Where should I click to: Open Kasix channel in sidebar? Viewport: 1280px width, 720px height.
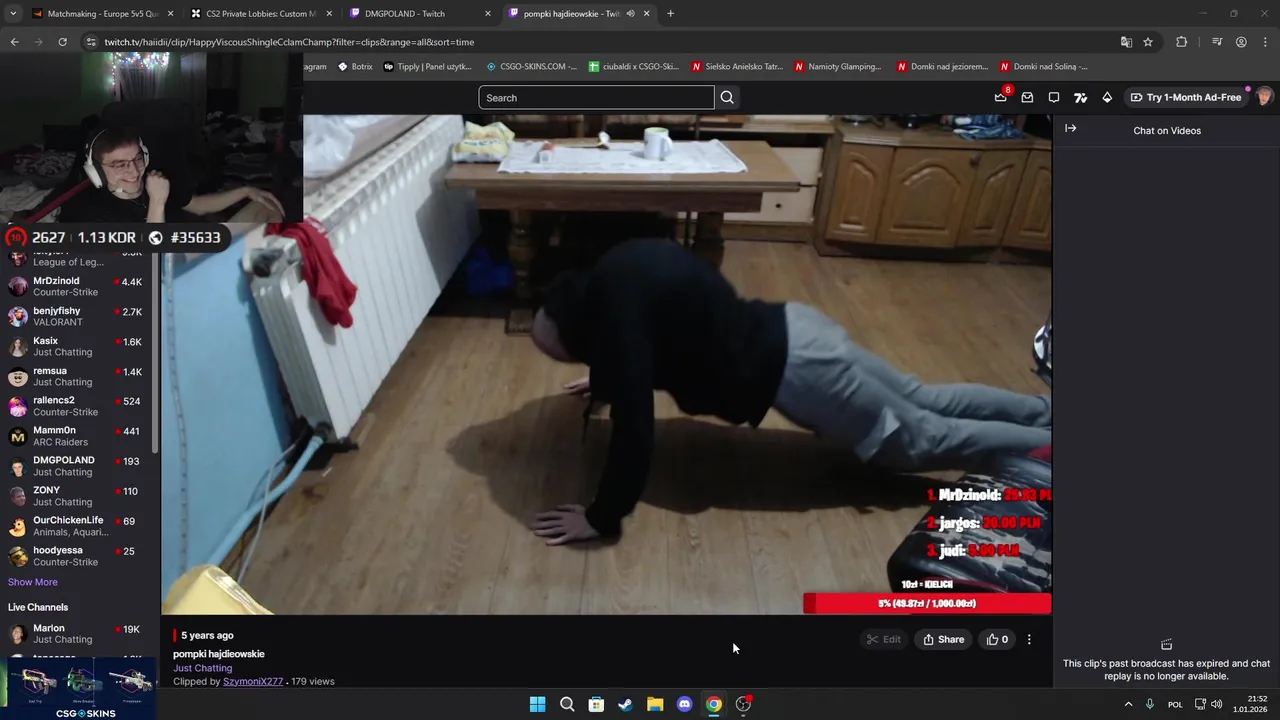coord(77,347)
